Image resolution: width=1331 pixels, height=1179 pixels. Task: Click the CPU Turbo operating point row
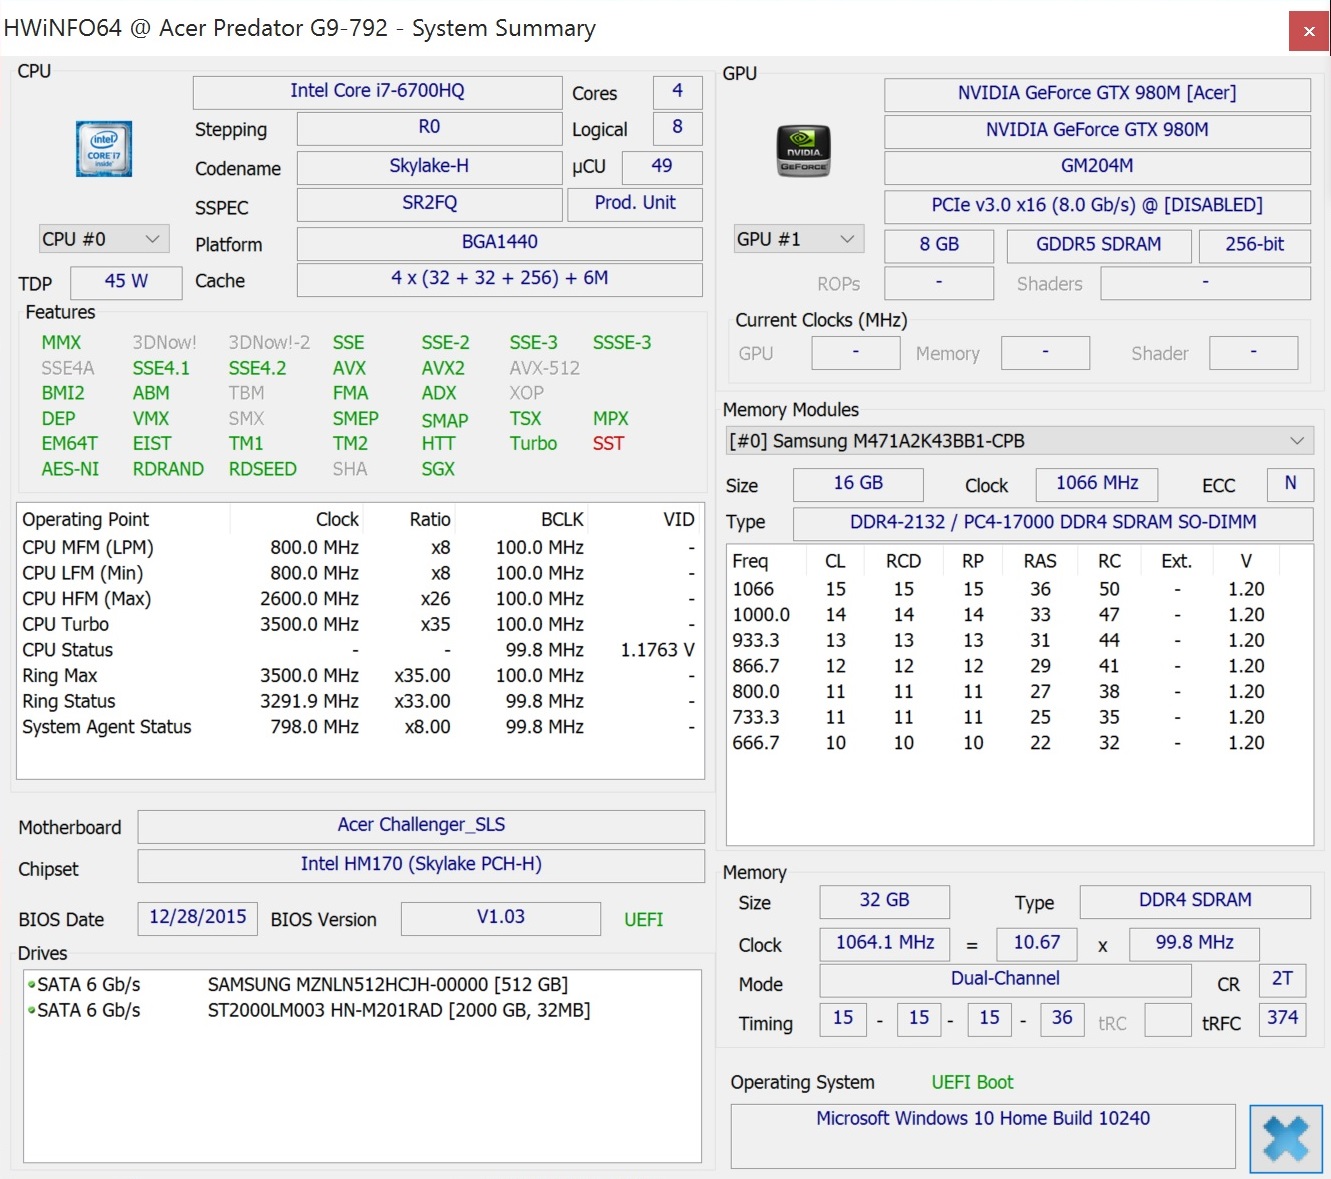click(359, 624)
